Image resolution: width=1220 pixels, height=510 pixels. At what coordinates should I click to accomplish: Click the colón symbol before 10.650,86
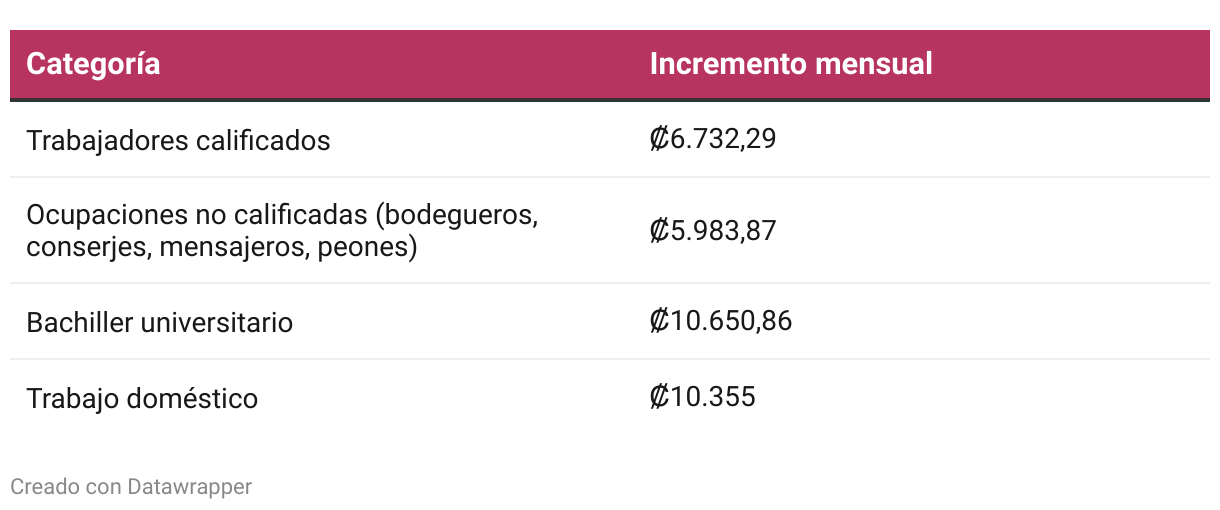(x=659, y=321)
